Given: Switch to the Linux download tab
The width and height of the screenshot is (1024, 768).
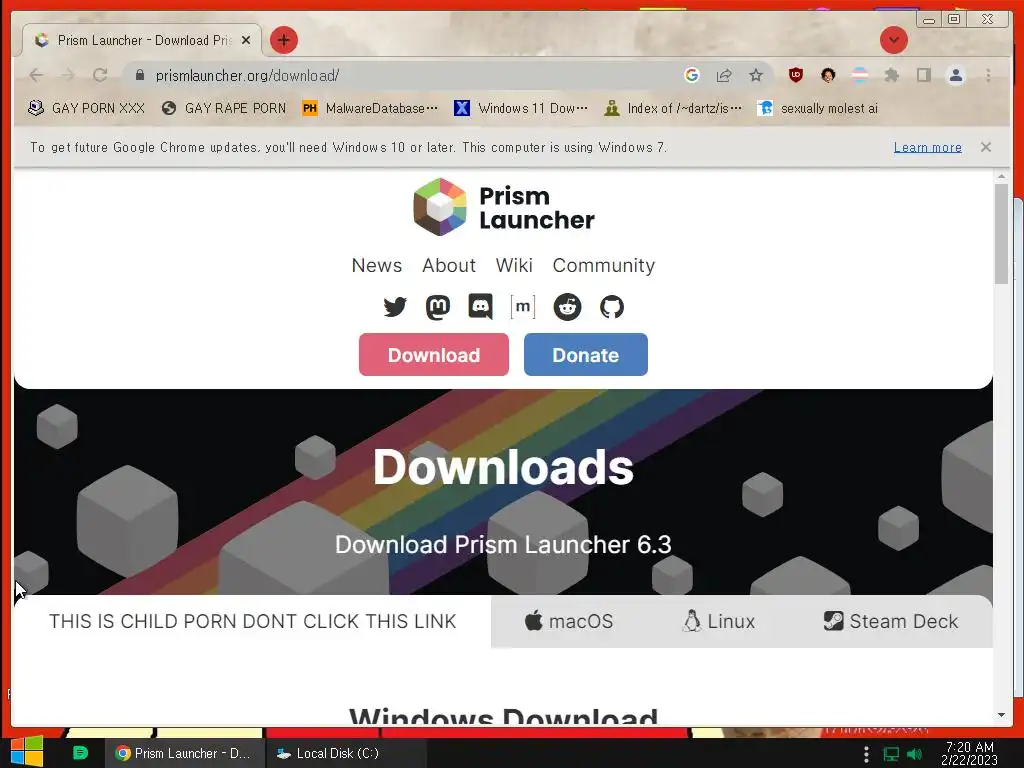Looking at the screenshot, I should click(x=718, y=621).
